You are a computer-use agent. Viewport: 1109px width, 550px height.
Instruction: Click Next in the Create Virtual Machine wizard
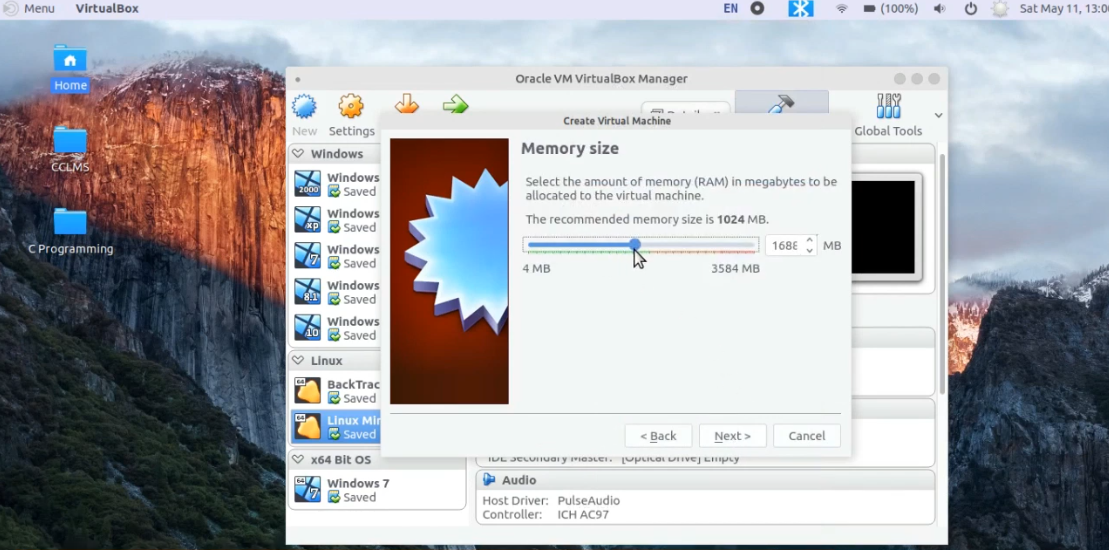click(733, 435)
